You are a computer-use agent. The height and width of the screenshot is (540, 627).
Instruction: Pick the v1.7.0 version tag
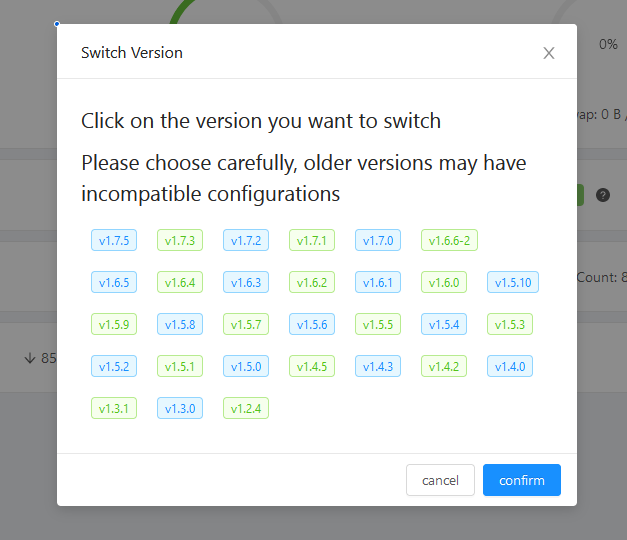[x=378, y=240]
